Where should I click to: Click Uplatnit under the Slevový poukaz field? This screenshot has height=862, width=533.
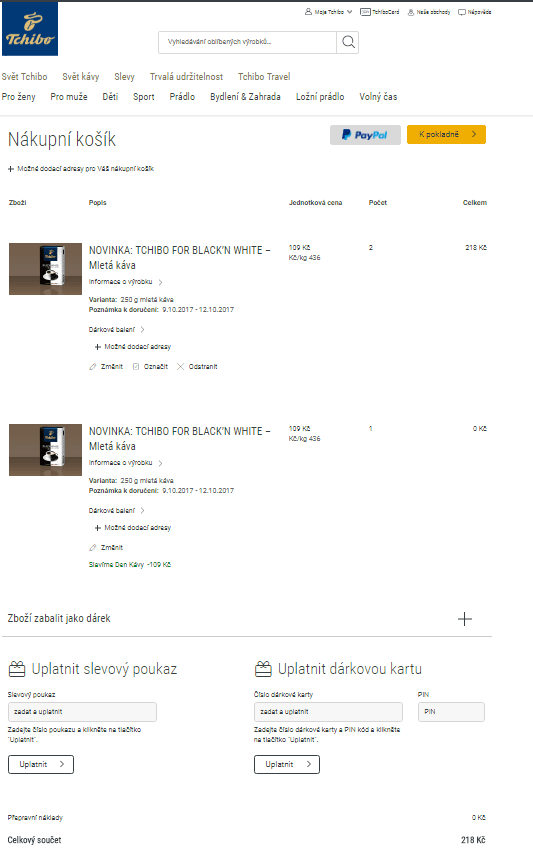[41, 764]
